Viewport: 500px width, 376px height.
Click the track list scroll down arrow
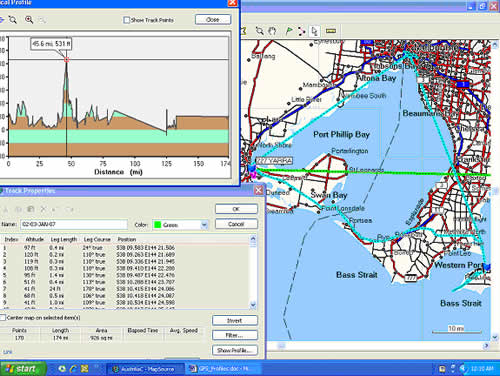click(253, 304)
